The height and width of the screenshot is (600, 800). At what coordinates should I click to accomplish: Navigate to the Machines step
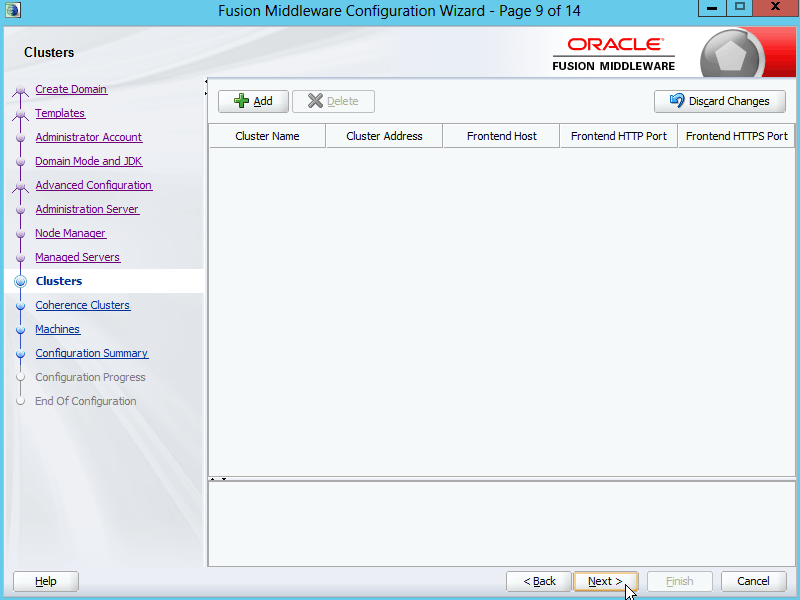[57, 329]
